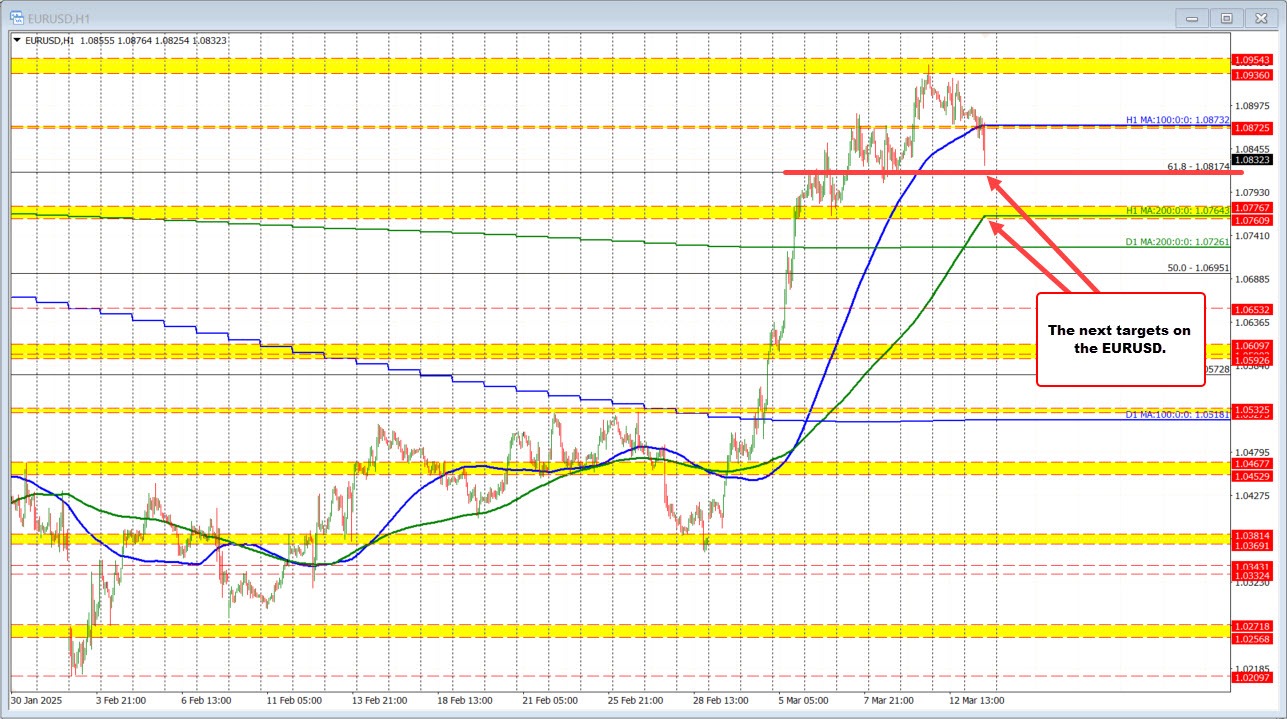Click the 61.8 - 1.08174 Fibonacci label
This screenshot has height=719, width=1287.
(x=1197, y=167)
